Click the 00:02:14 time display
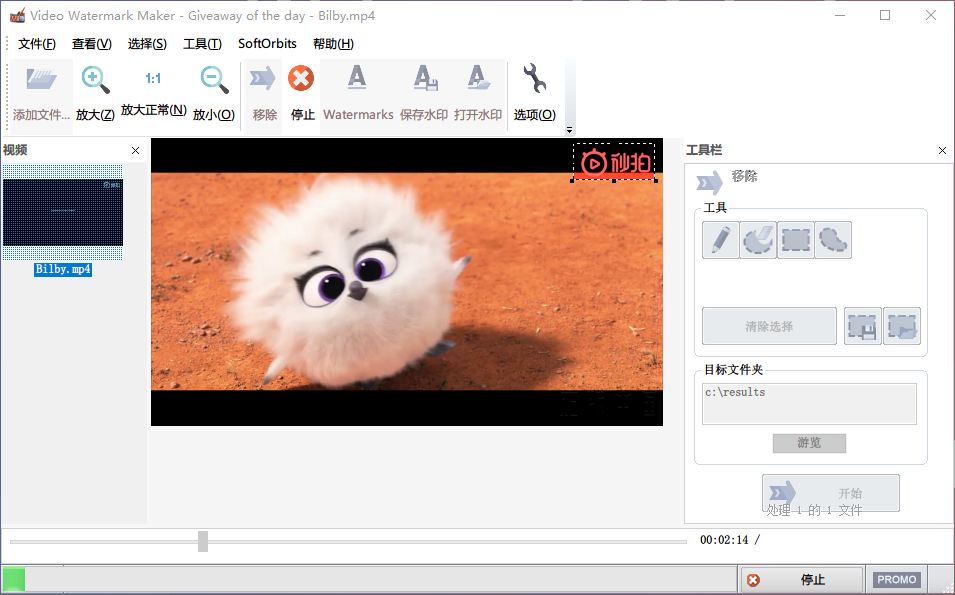Screen dimensions: 955x595 point(724,540)
